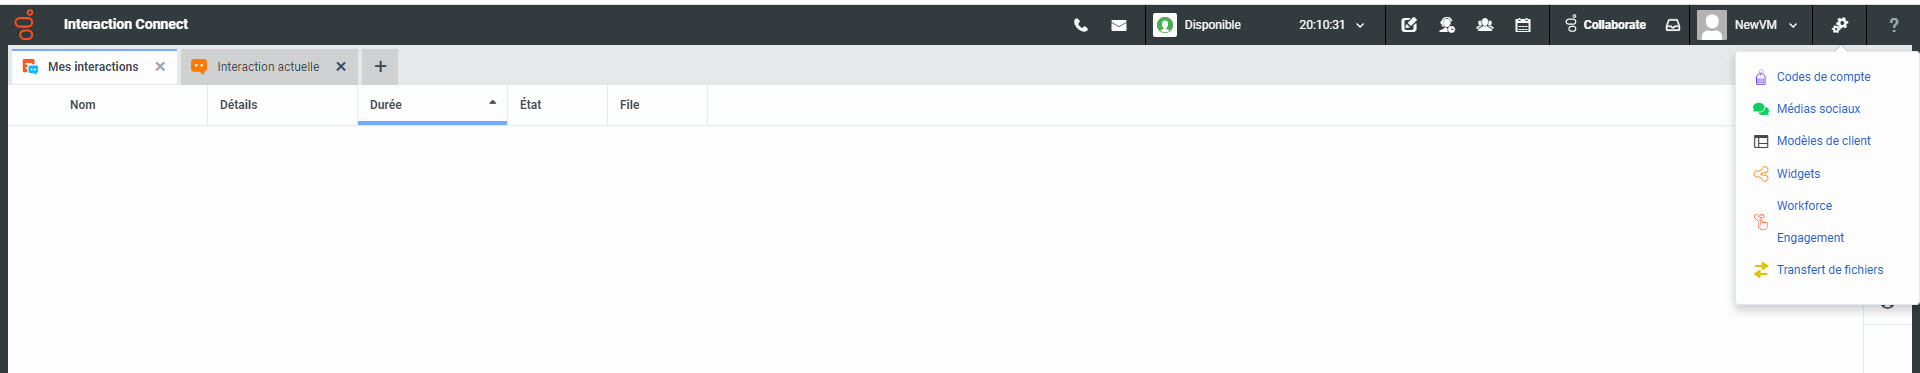Click the help question mark icon
The height and width of the screenshot is (373, 1920).
point(1893,25)
